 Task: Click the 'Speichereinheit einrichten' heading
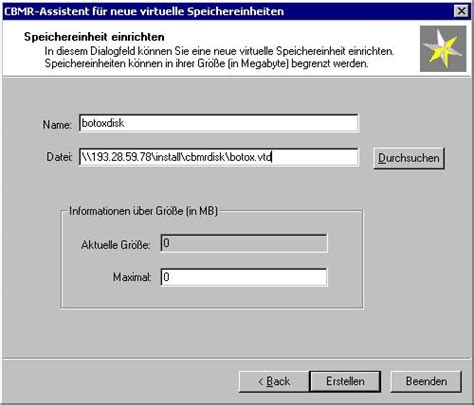[x=94, y=37]
